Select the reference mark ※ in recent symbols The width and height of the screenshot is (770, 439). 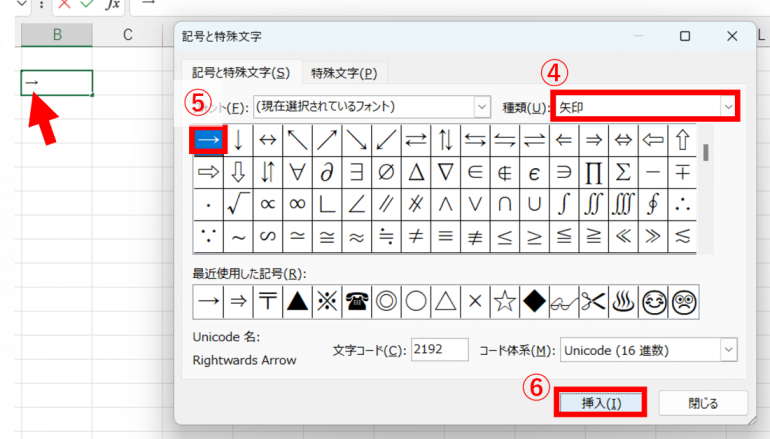point(327,302)
